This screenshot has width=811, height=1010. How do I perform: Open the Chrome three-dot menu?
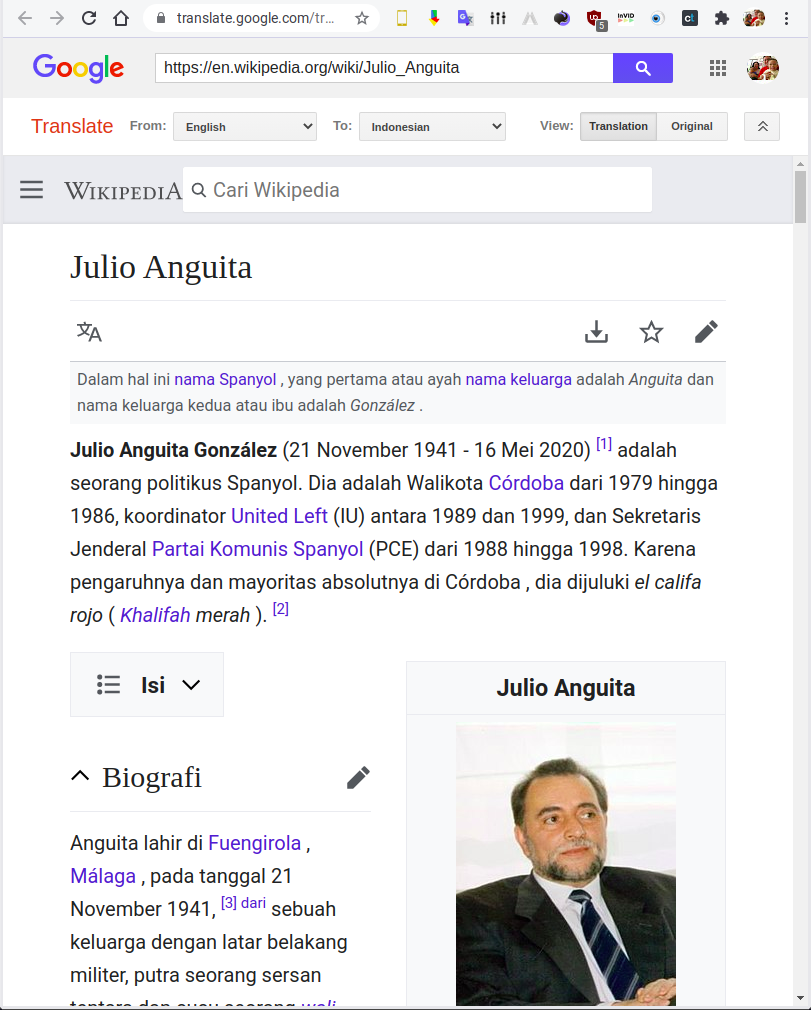pyautogui.click(x=786, y=18)
